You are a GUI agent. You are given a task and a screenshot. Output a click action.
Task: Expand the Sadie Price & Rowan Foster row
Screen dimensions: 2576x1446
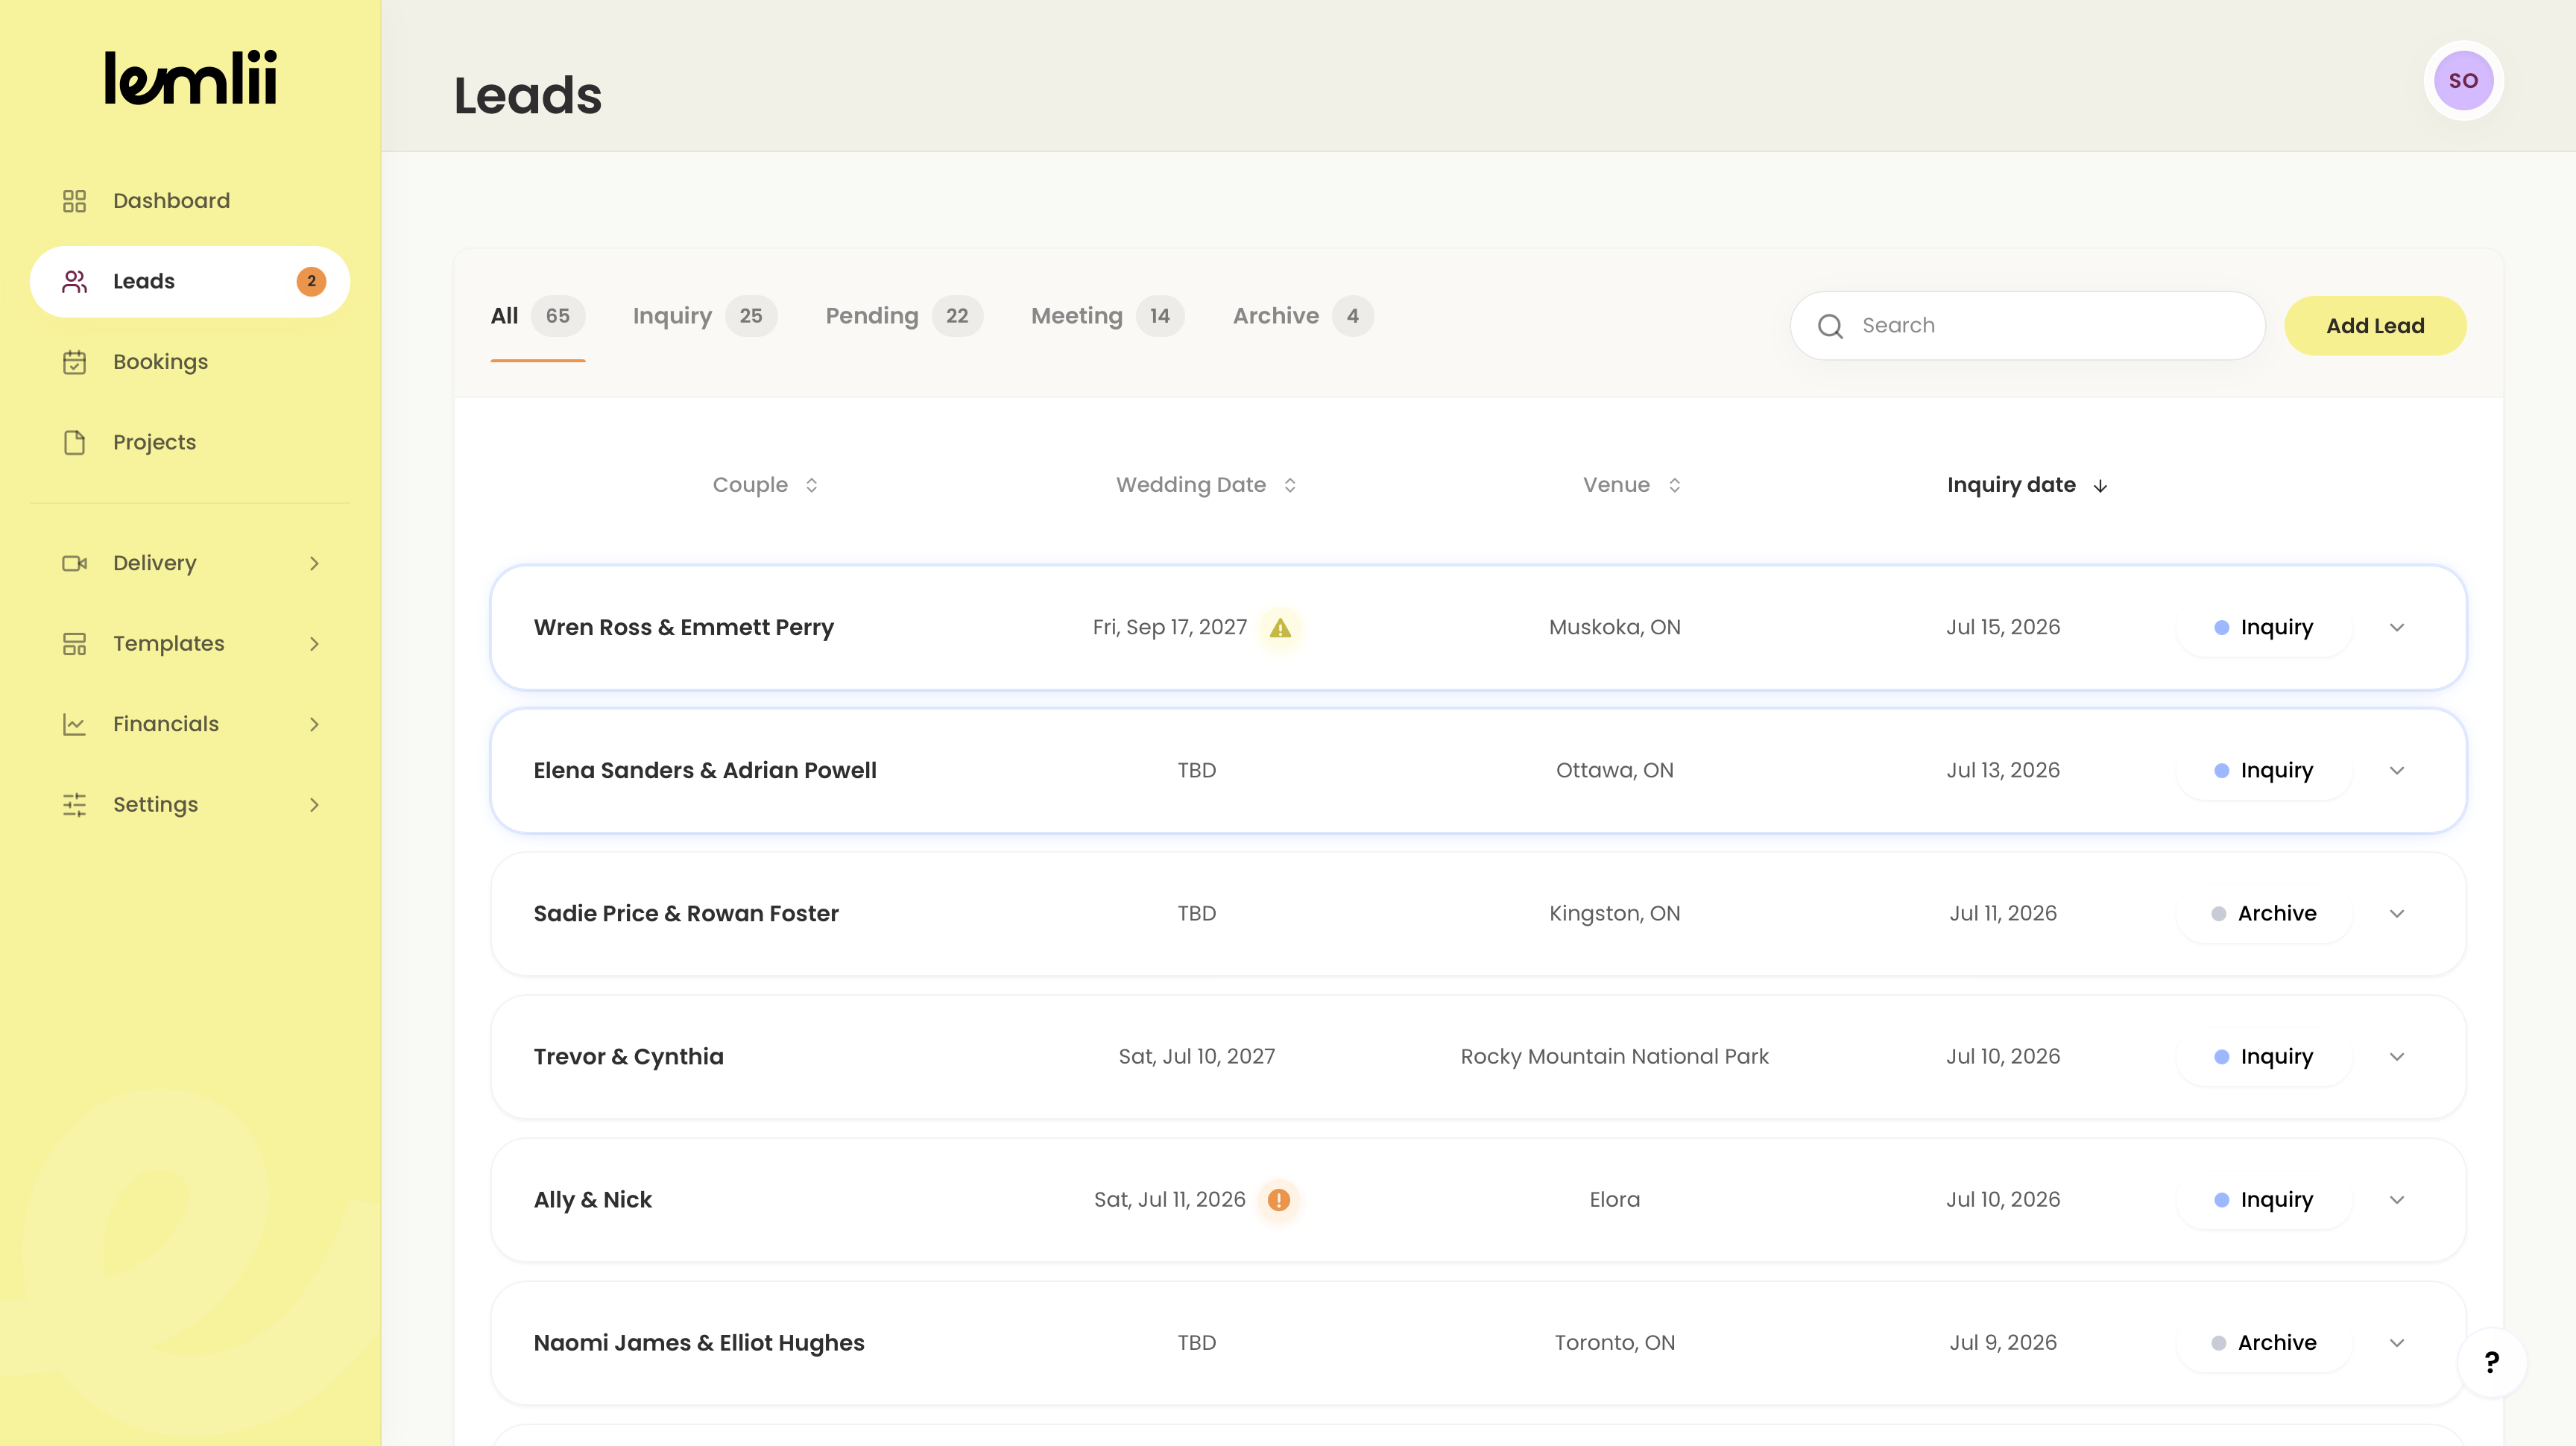tap(2397, 914)
